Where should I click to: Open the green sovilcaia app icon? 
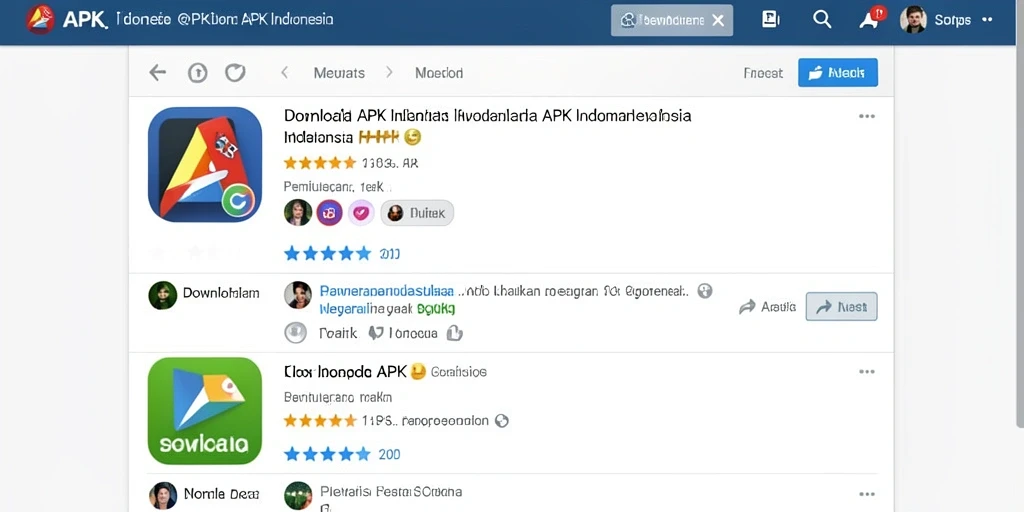pyautogui.click(x=205, y=411)
